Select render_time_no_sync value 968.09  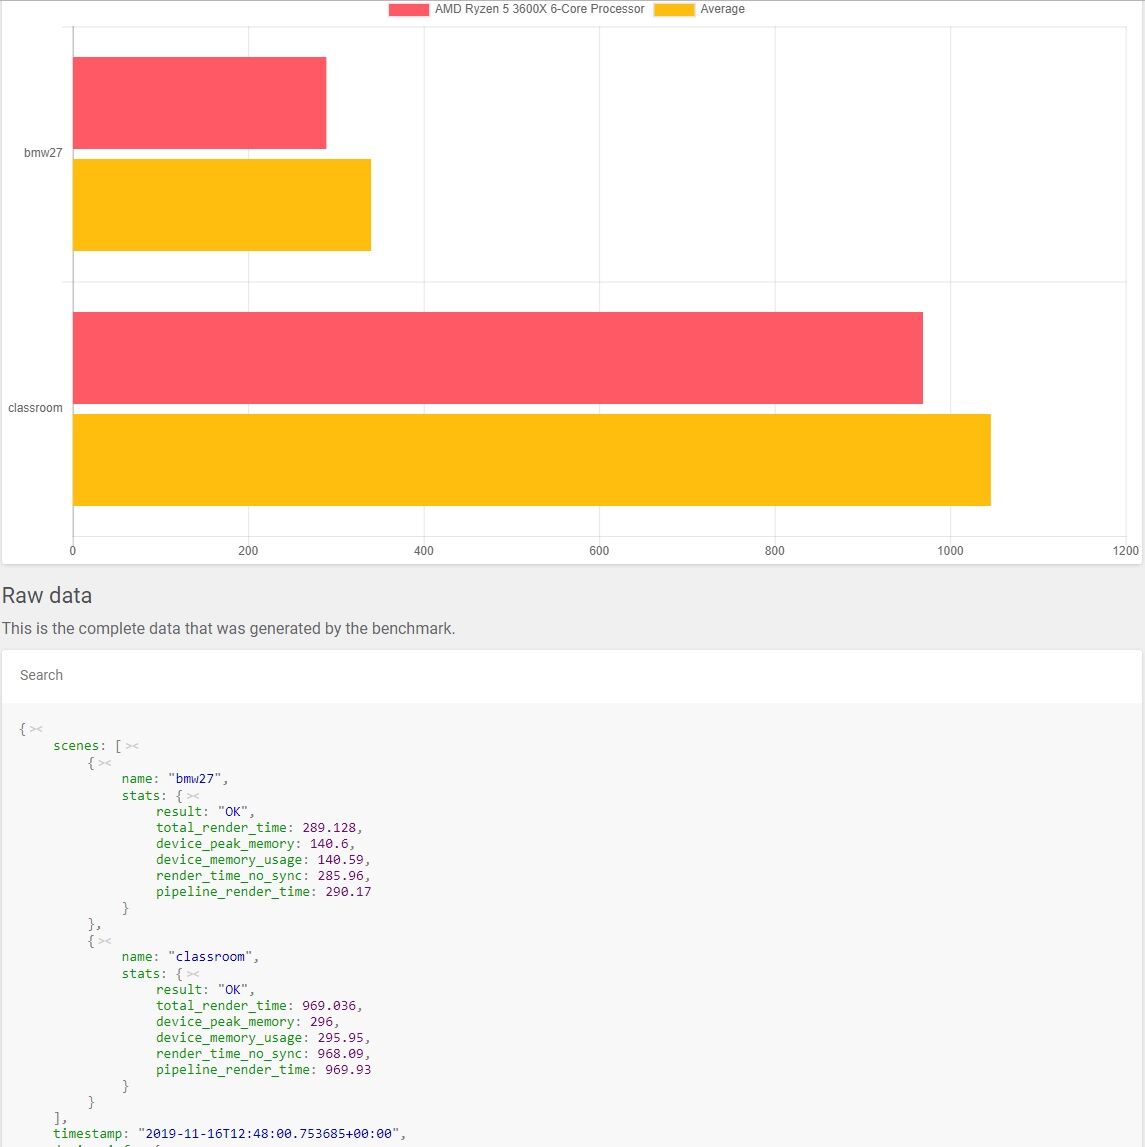tap(341, 1054)
